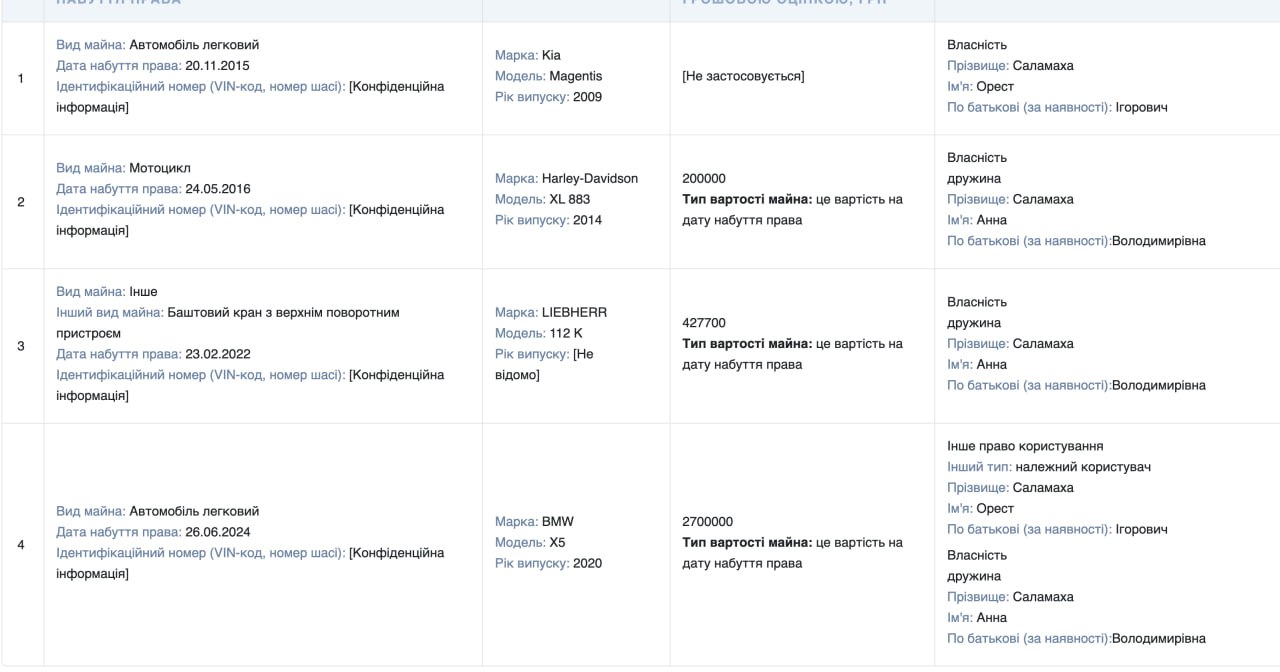Click the model 'Magentis'
The image size is (1280, 672).
(576, 76)
